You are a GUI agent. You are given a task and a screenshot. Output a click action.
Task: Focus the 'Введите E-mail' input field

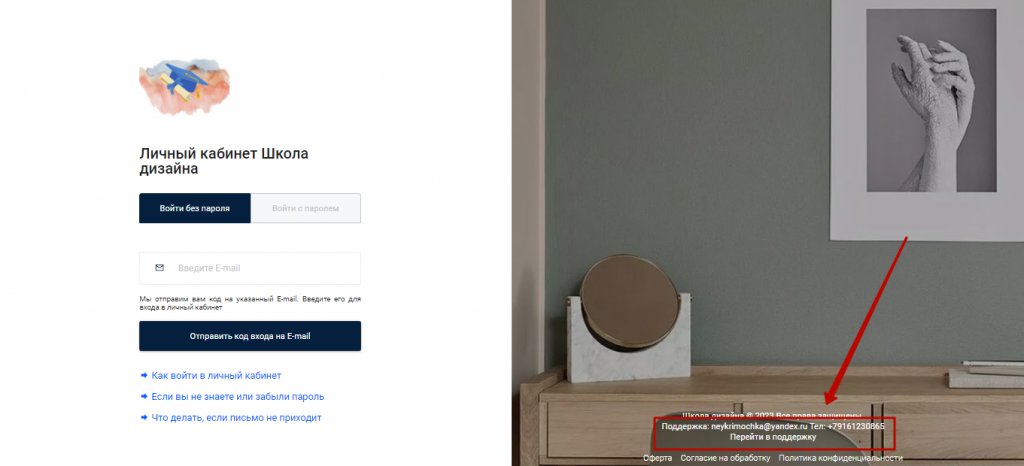pyautogui.click(x=250, y=268)
